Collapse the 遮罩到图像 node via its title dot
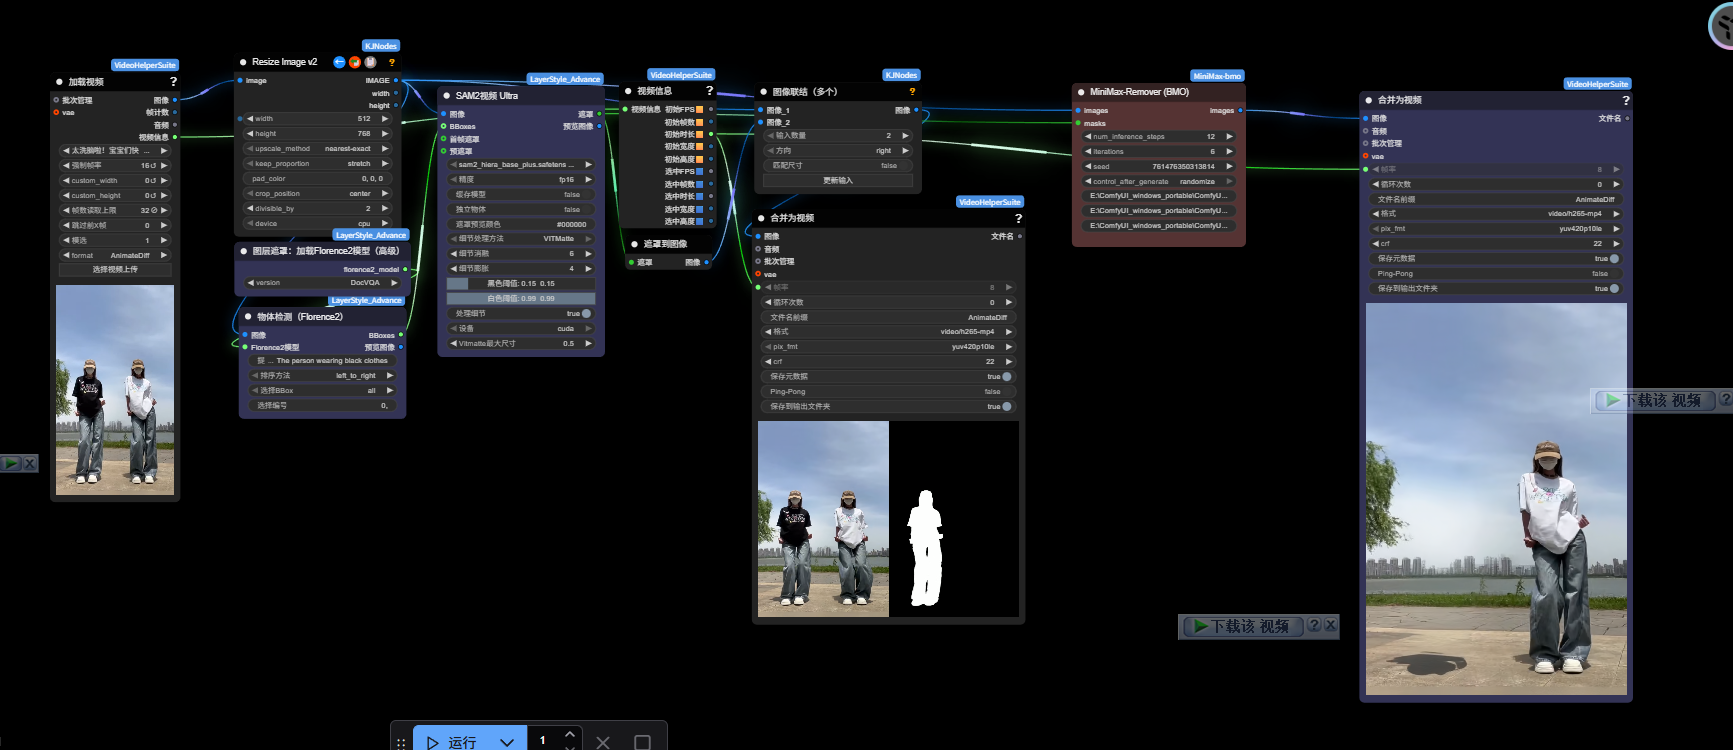The width and height of the screenshot is (1733, 750). click(634, 244)
